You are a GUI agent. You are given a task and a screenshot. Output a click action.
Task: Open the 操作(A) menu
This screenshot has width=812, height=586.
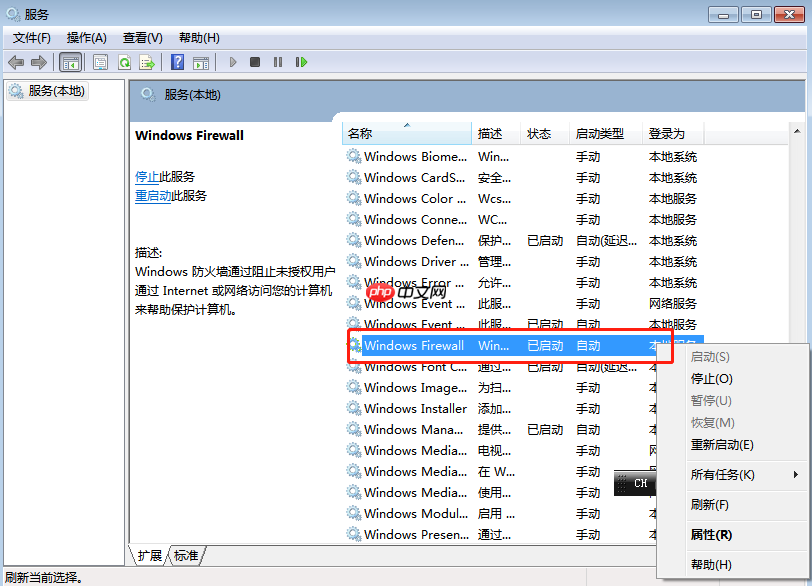coord(88,37)
